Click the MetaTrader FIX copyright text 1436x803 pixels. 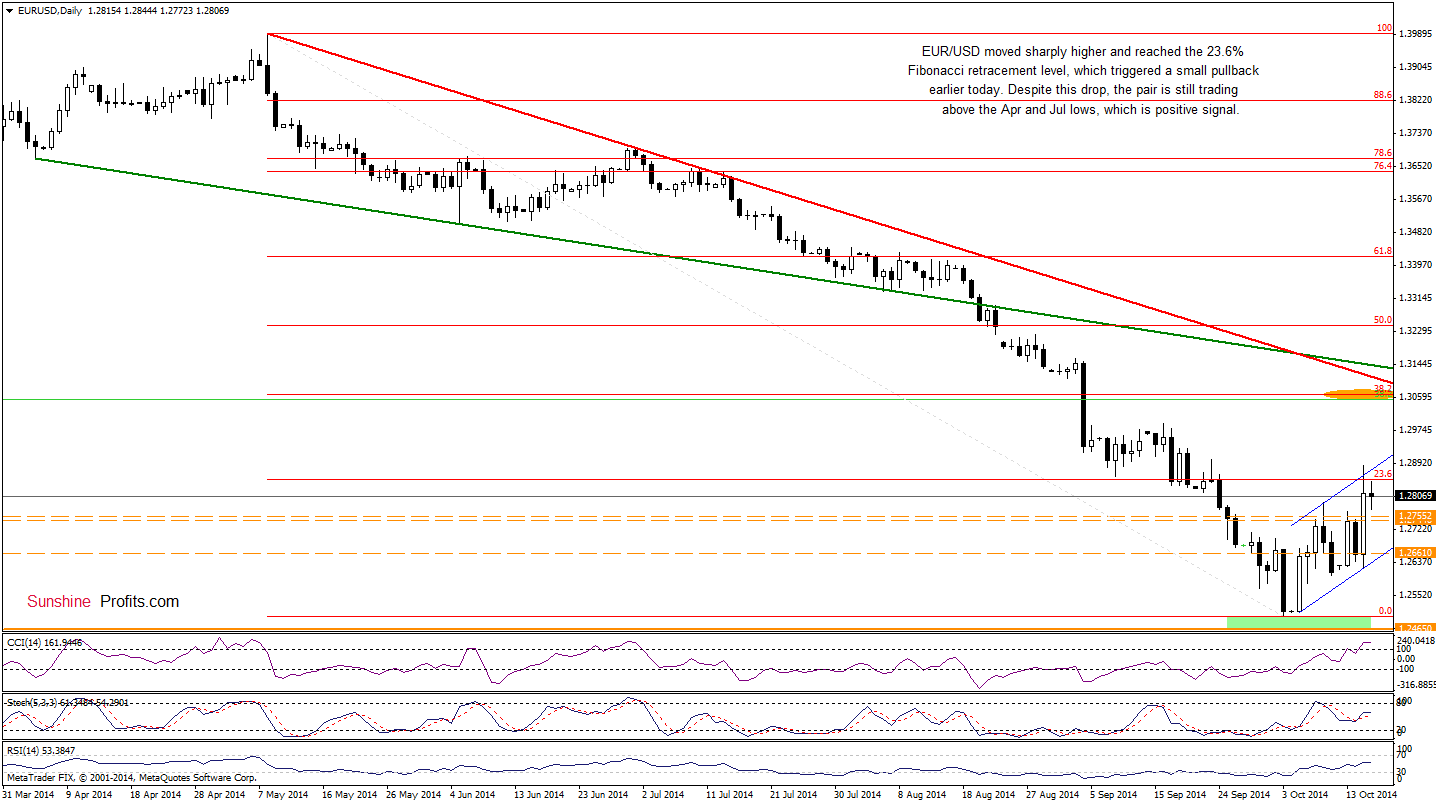pos(131,776)
